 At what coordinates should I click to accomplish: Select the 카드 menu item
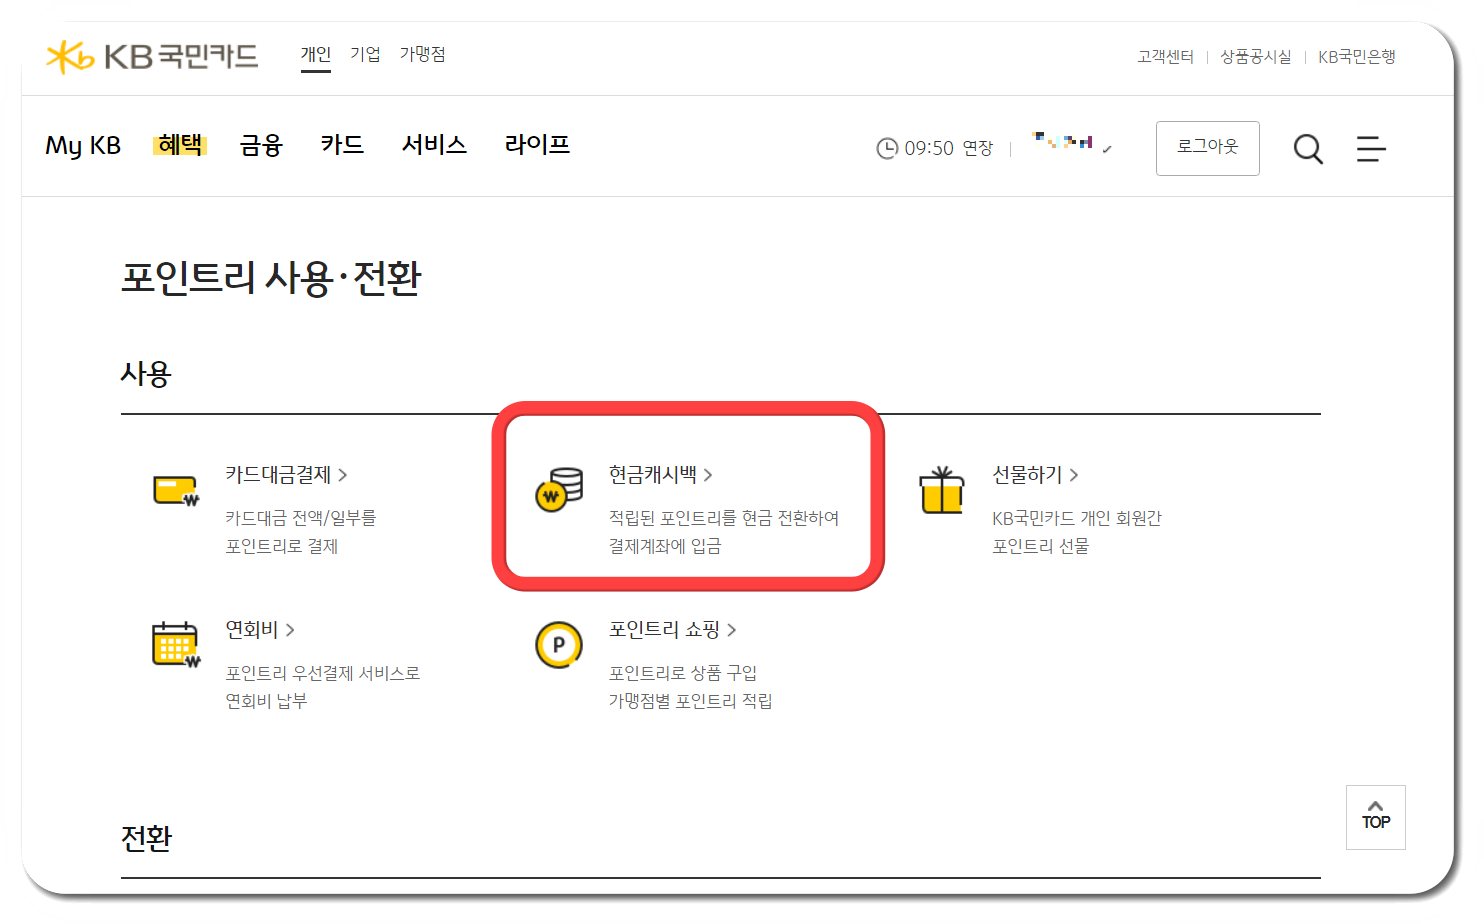point(341,145)
